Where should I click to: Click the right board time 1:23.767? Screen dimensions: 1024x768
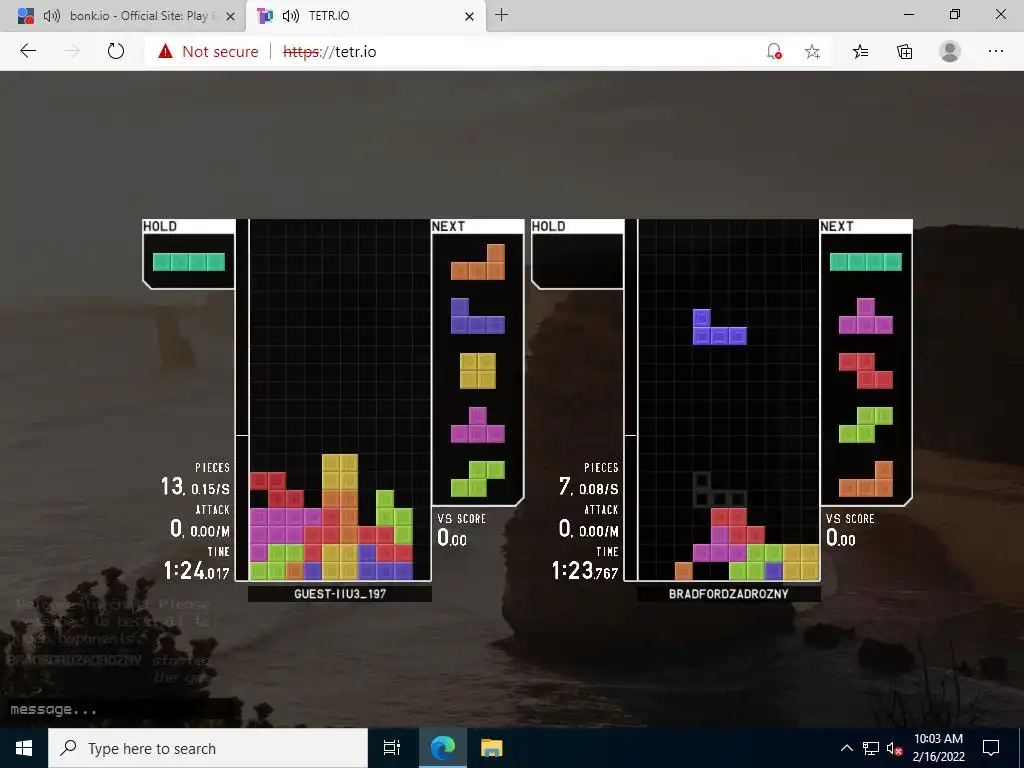pyautogui.click(x=585, y=571)
